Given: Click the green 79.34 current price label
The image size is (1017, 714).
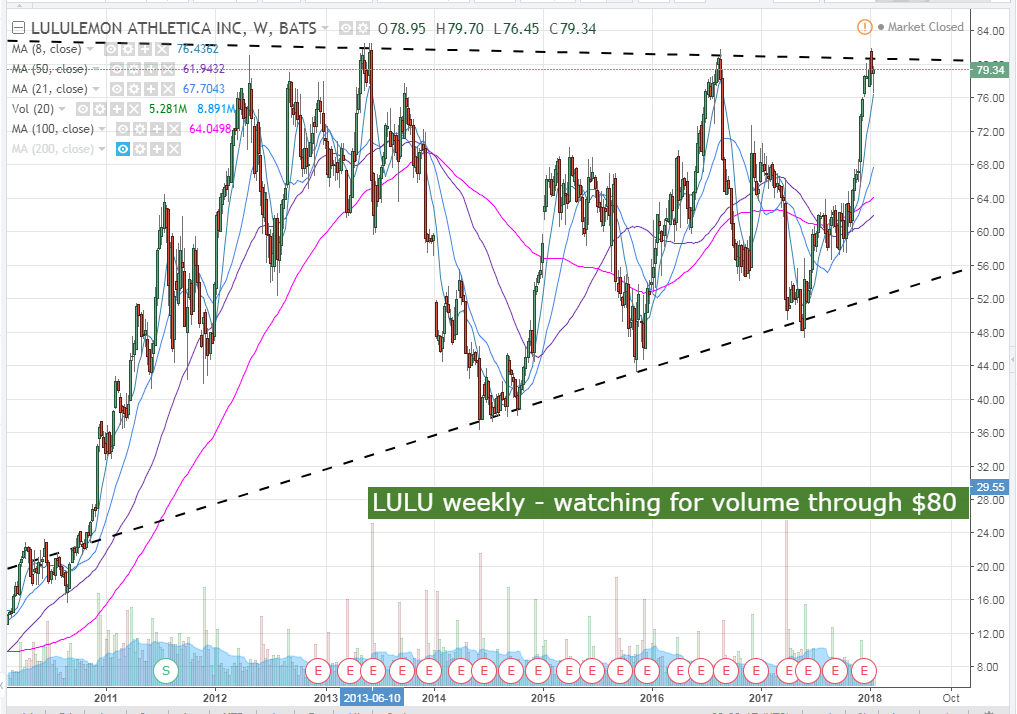Looking at the screenshot, I should click(x=990, y=70).
